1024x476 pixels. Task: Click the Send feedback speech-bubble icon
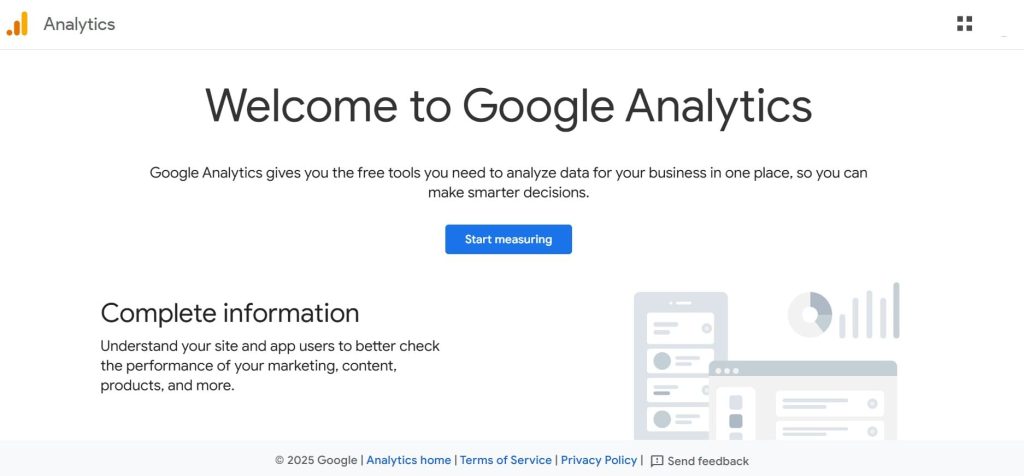tap(657, 461)
